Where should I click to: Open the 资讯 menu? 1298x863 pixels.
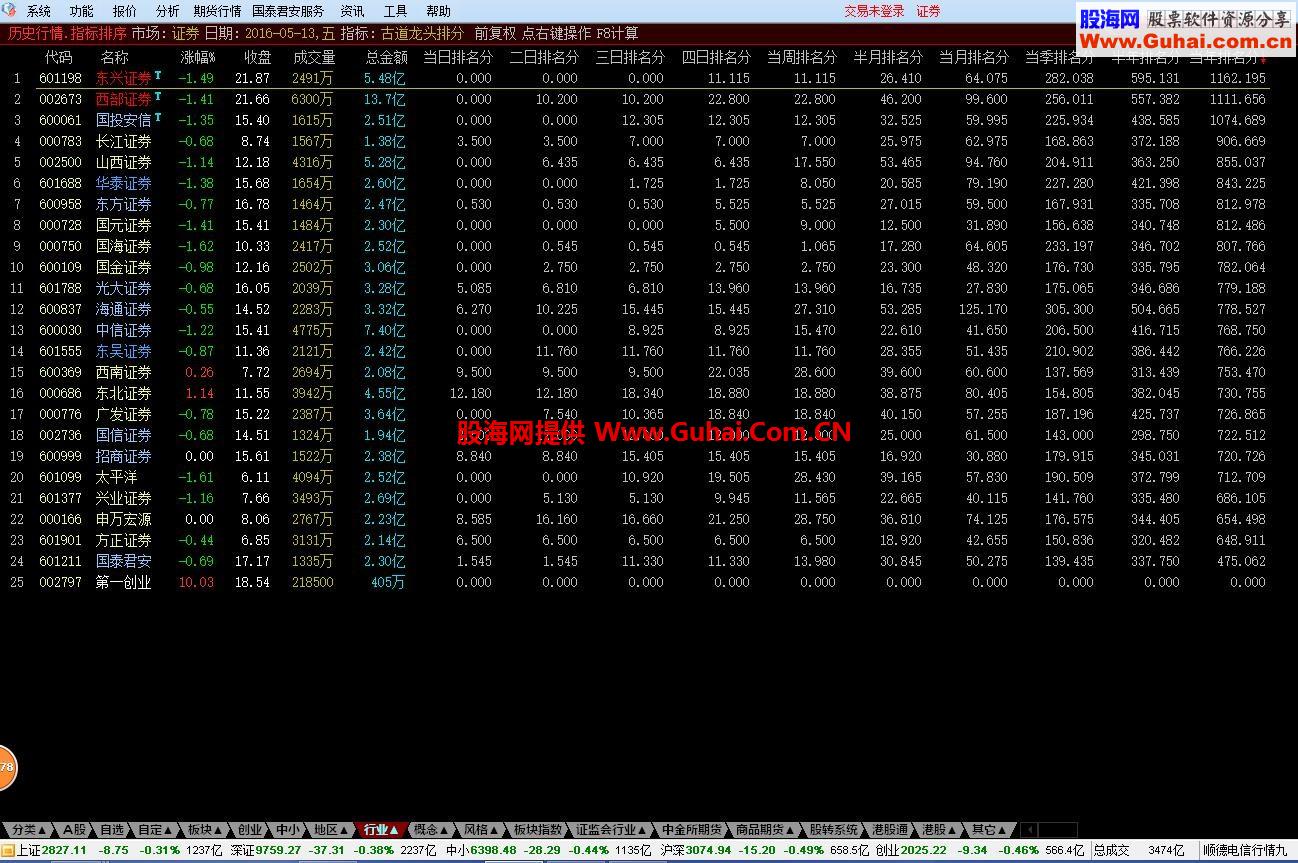(x=352, y=11)
